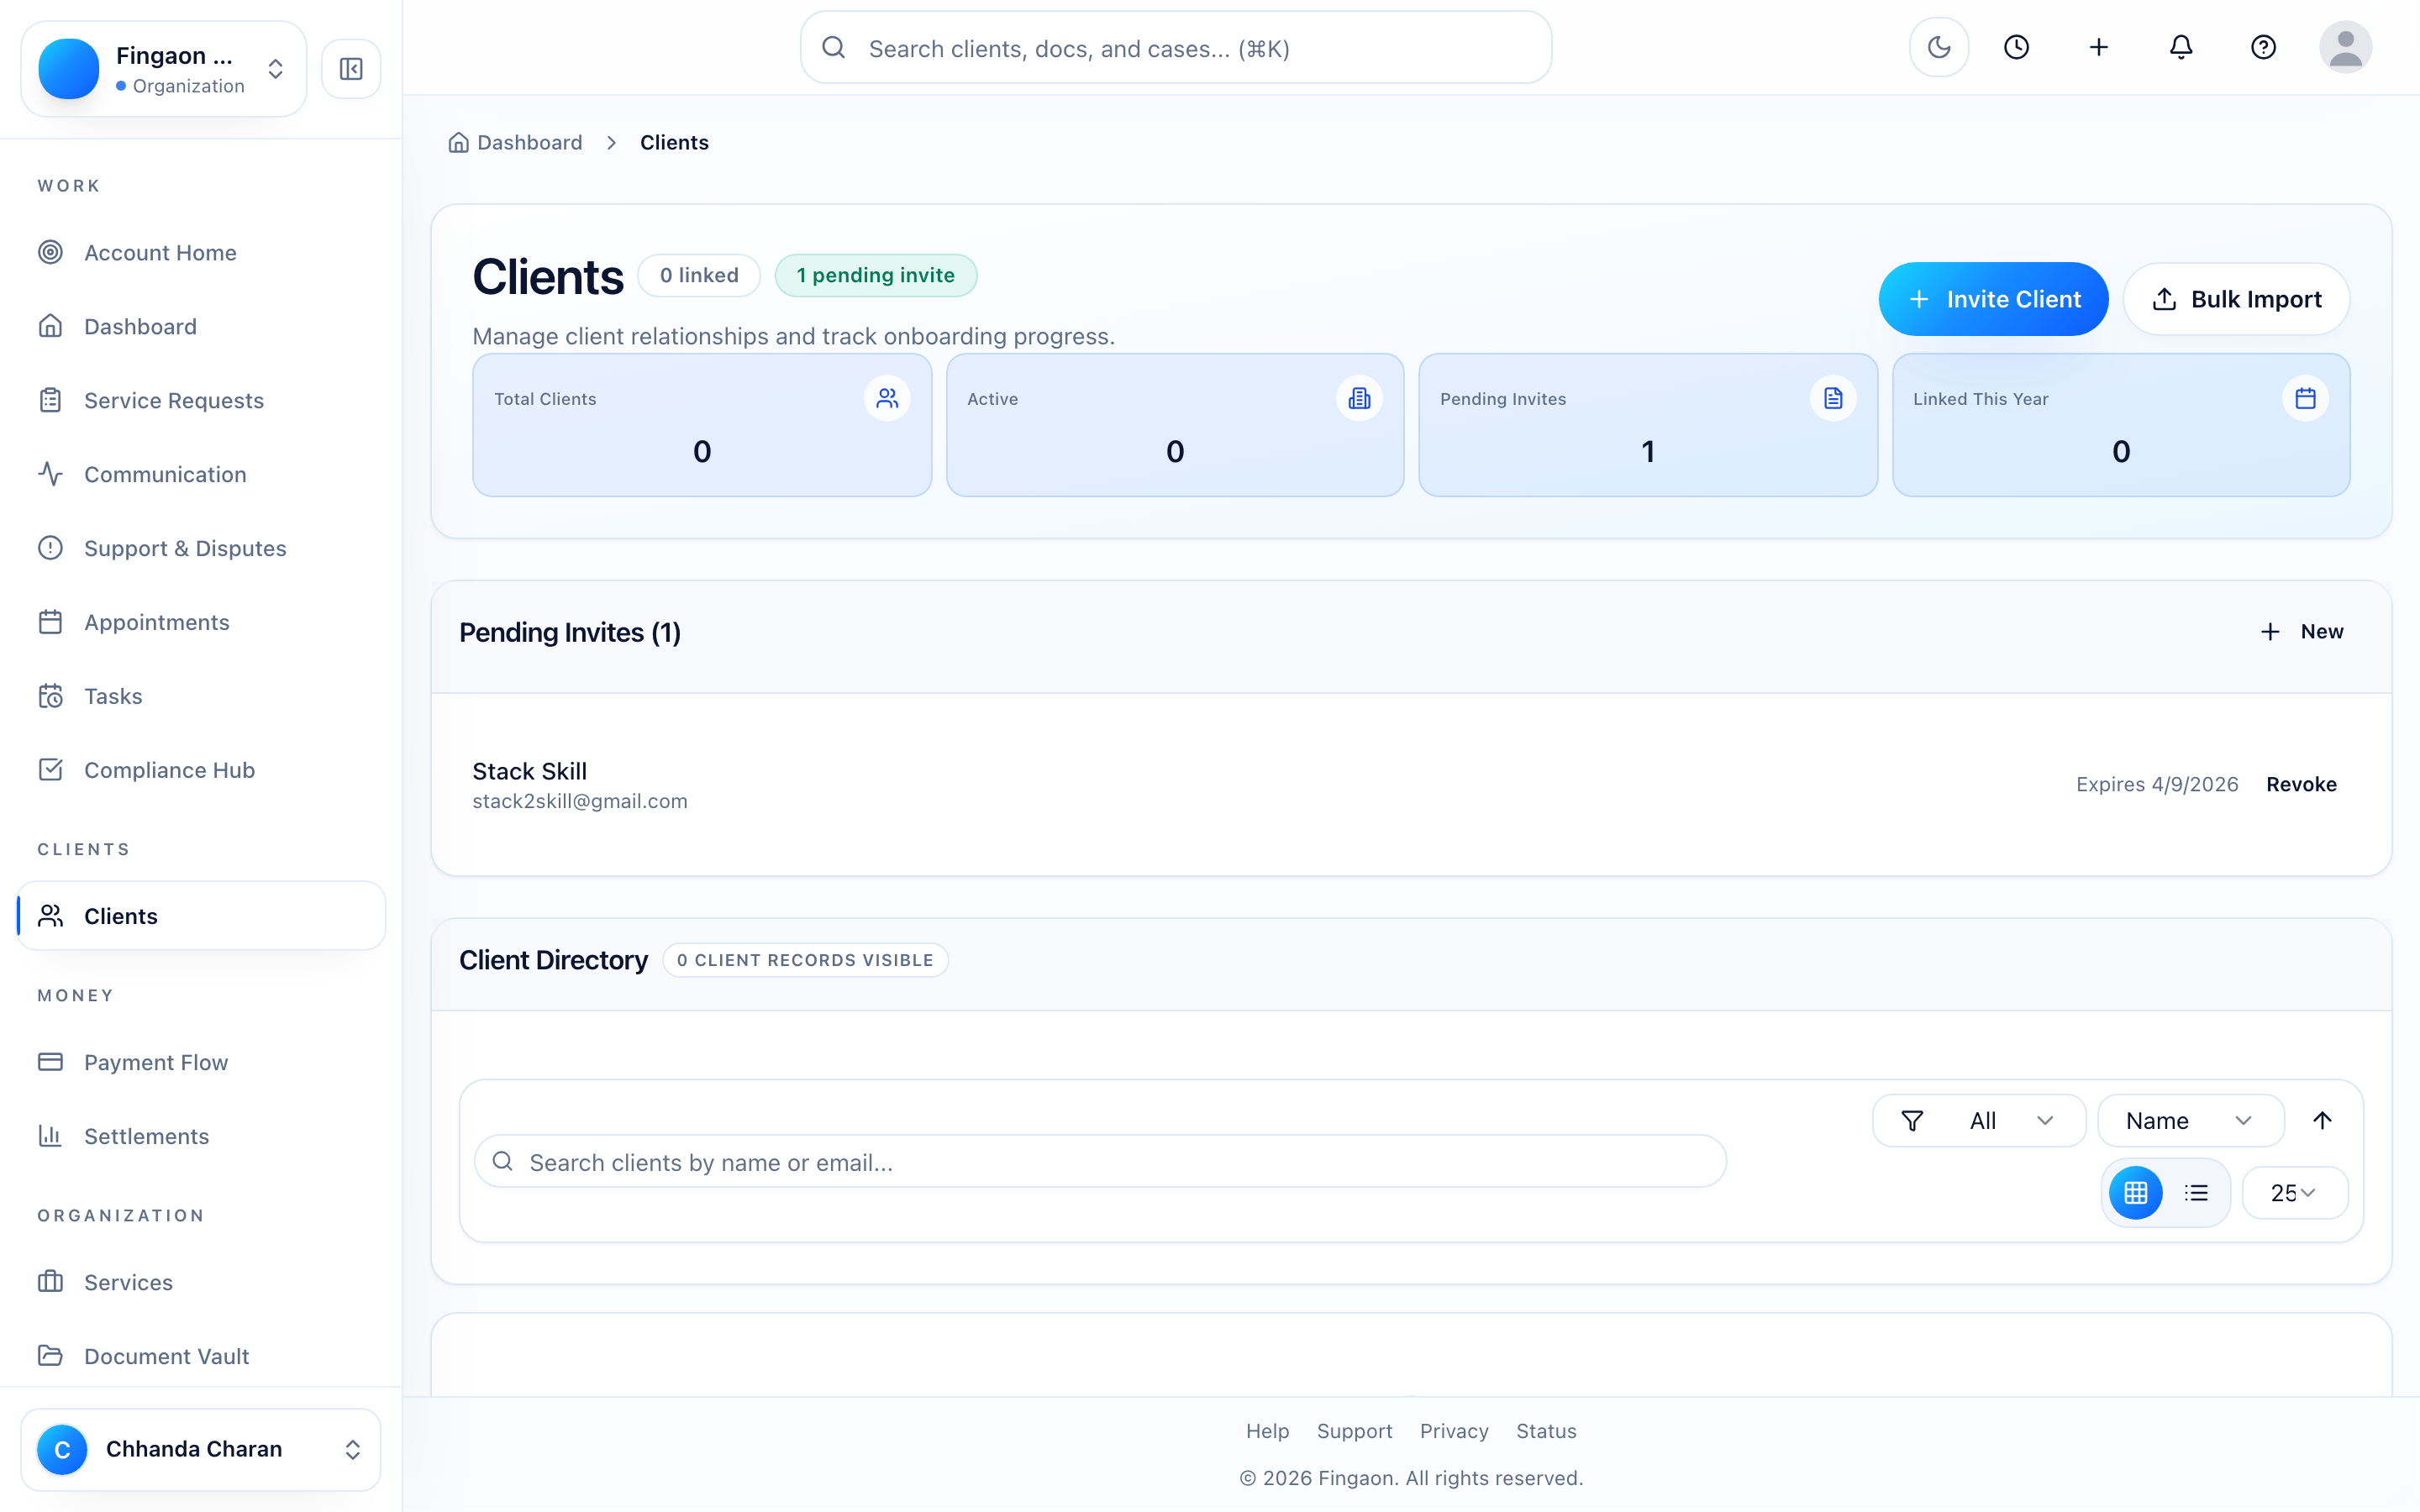Open Document Vault in sidebar
The width and height of the screenshot is (2420, 1512).
coord(200,1356)
